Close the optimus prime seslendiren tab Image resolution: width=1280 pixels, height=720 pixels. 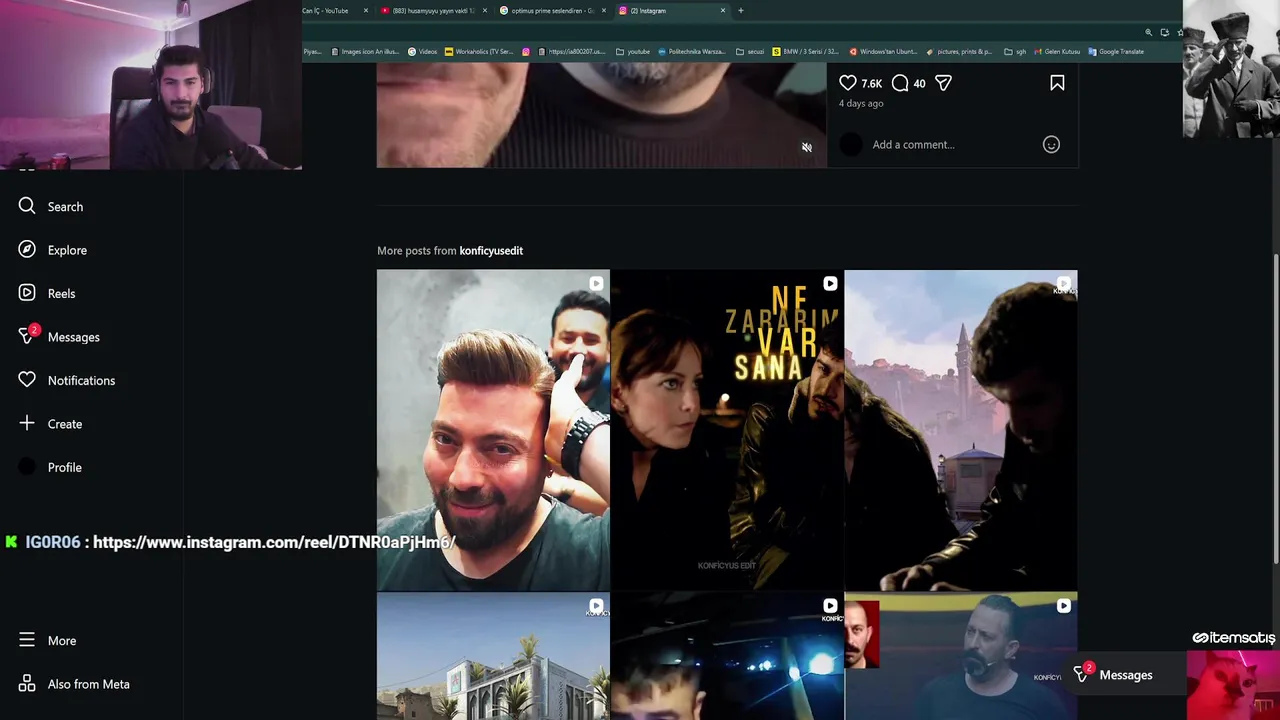604,10
